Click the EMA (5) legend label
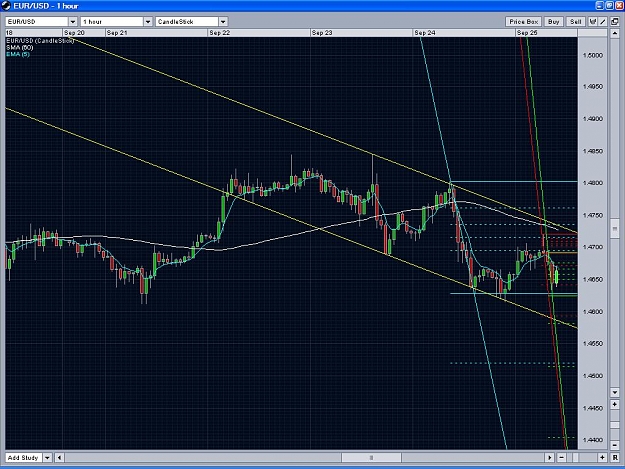 click(x=18, y=54)
